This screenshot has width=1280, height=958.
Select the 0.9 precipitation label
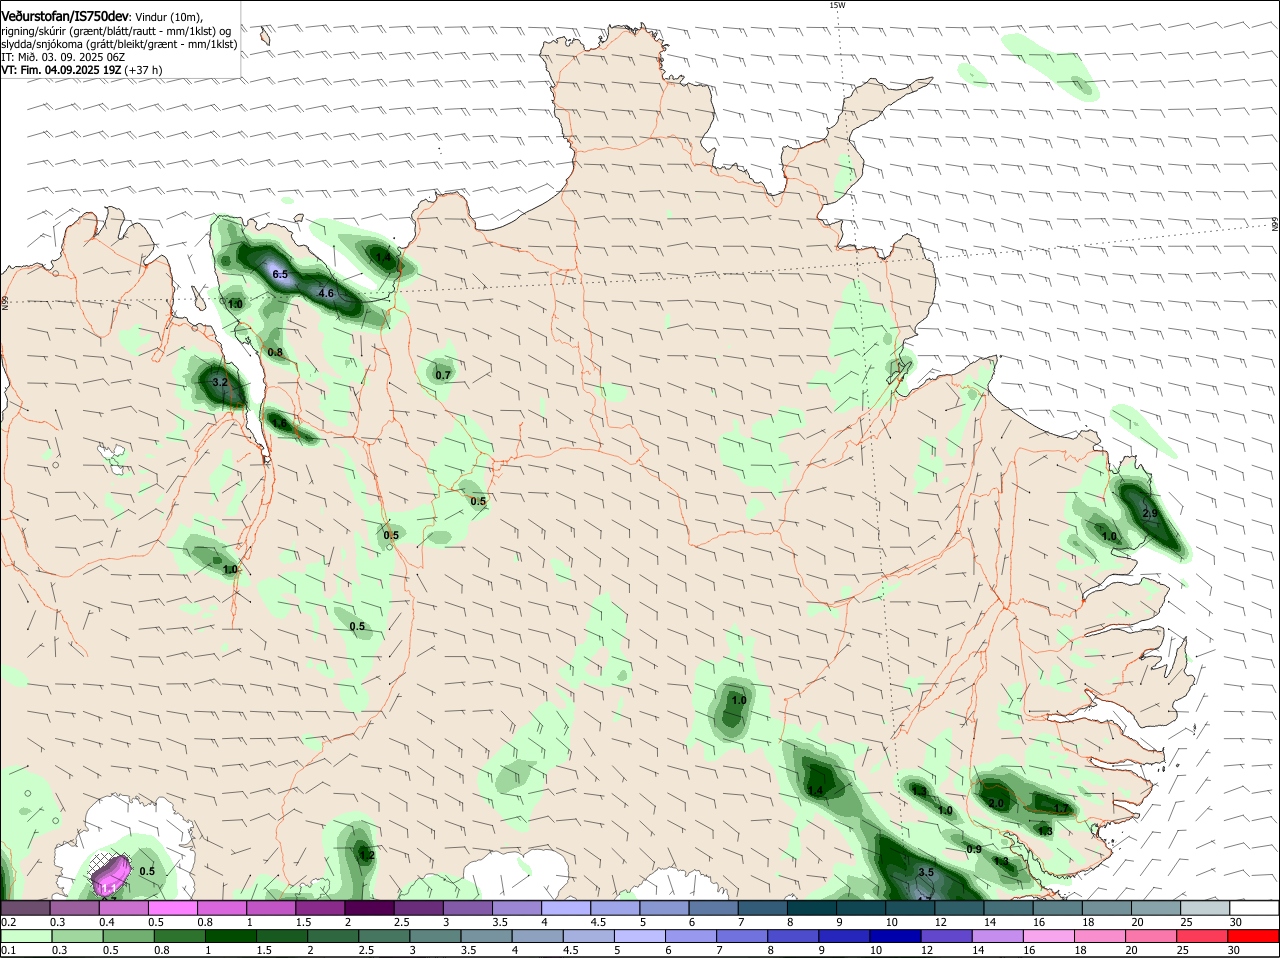(974, 849)
